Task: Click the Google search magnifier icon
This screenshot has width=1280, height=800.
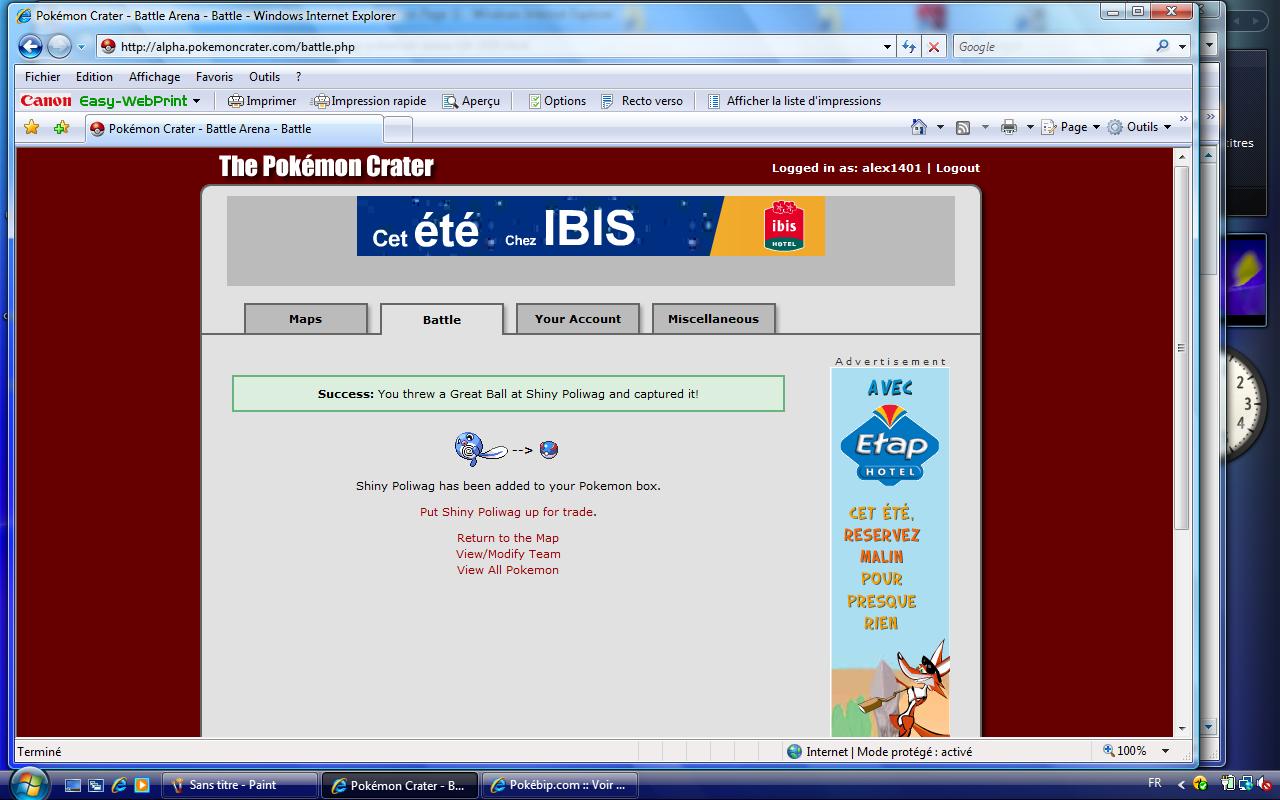Action: coord(1162,46)
